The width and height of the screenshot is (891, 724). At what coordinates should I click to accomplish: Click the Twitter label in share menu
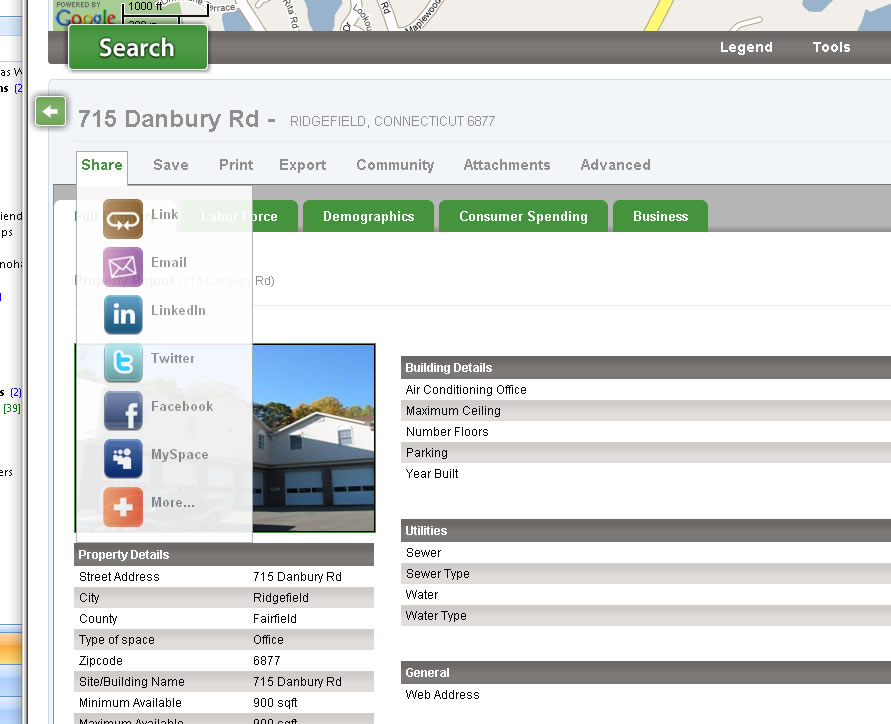click(173, 358)
